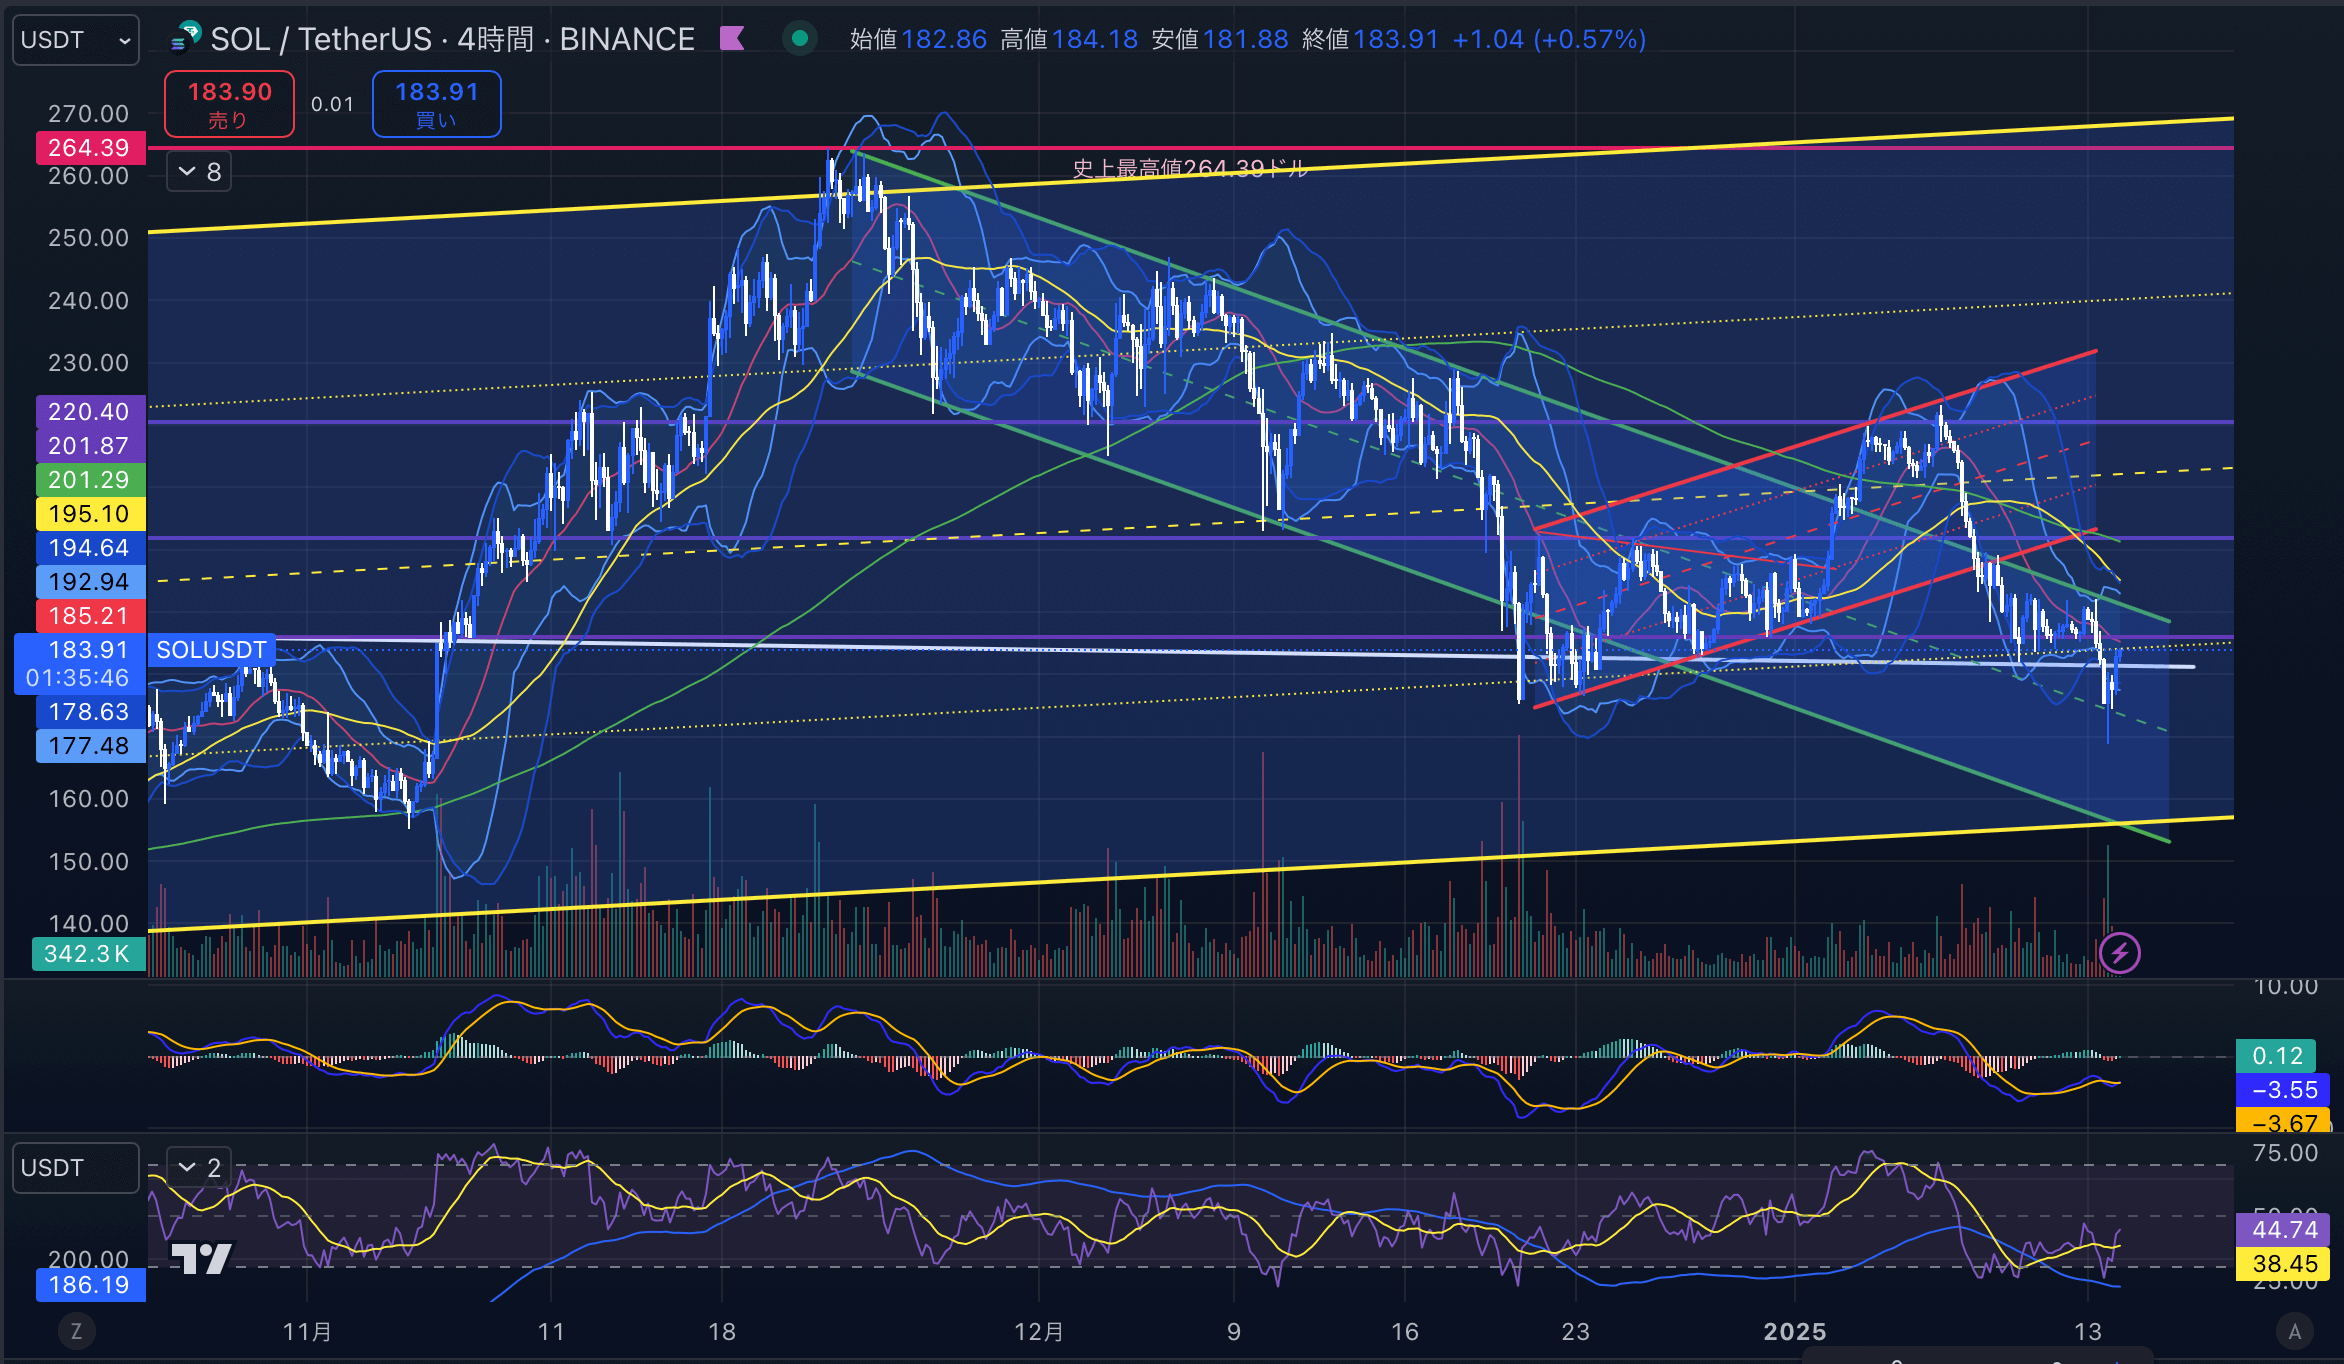2344x1364 pixels.
Task: Click the 44.74 RSI value label
Action: (x=2284, y=1230)
